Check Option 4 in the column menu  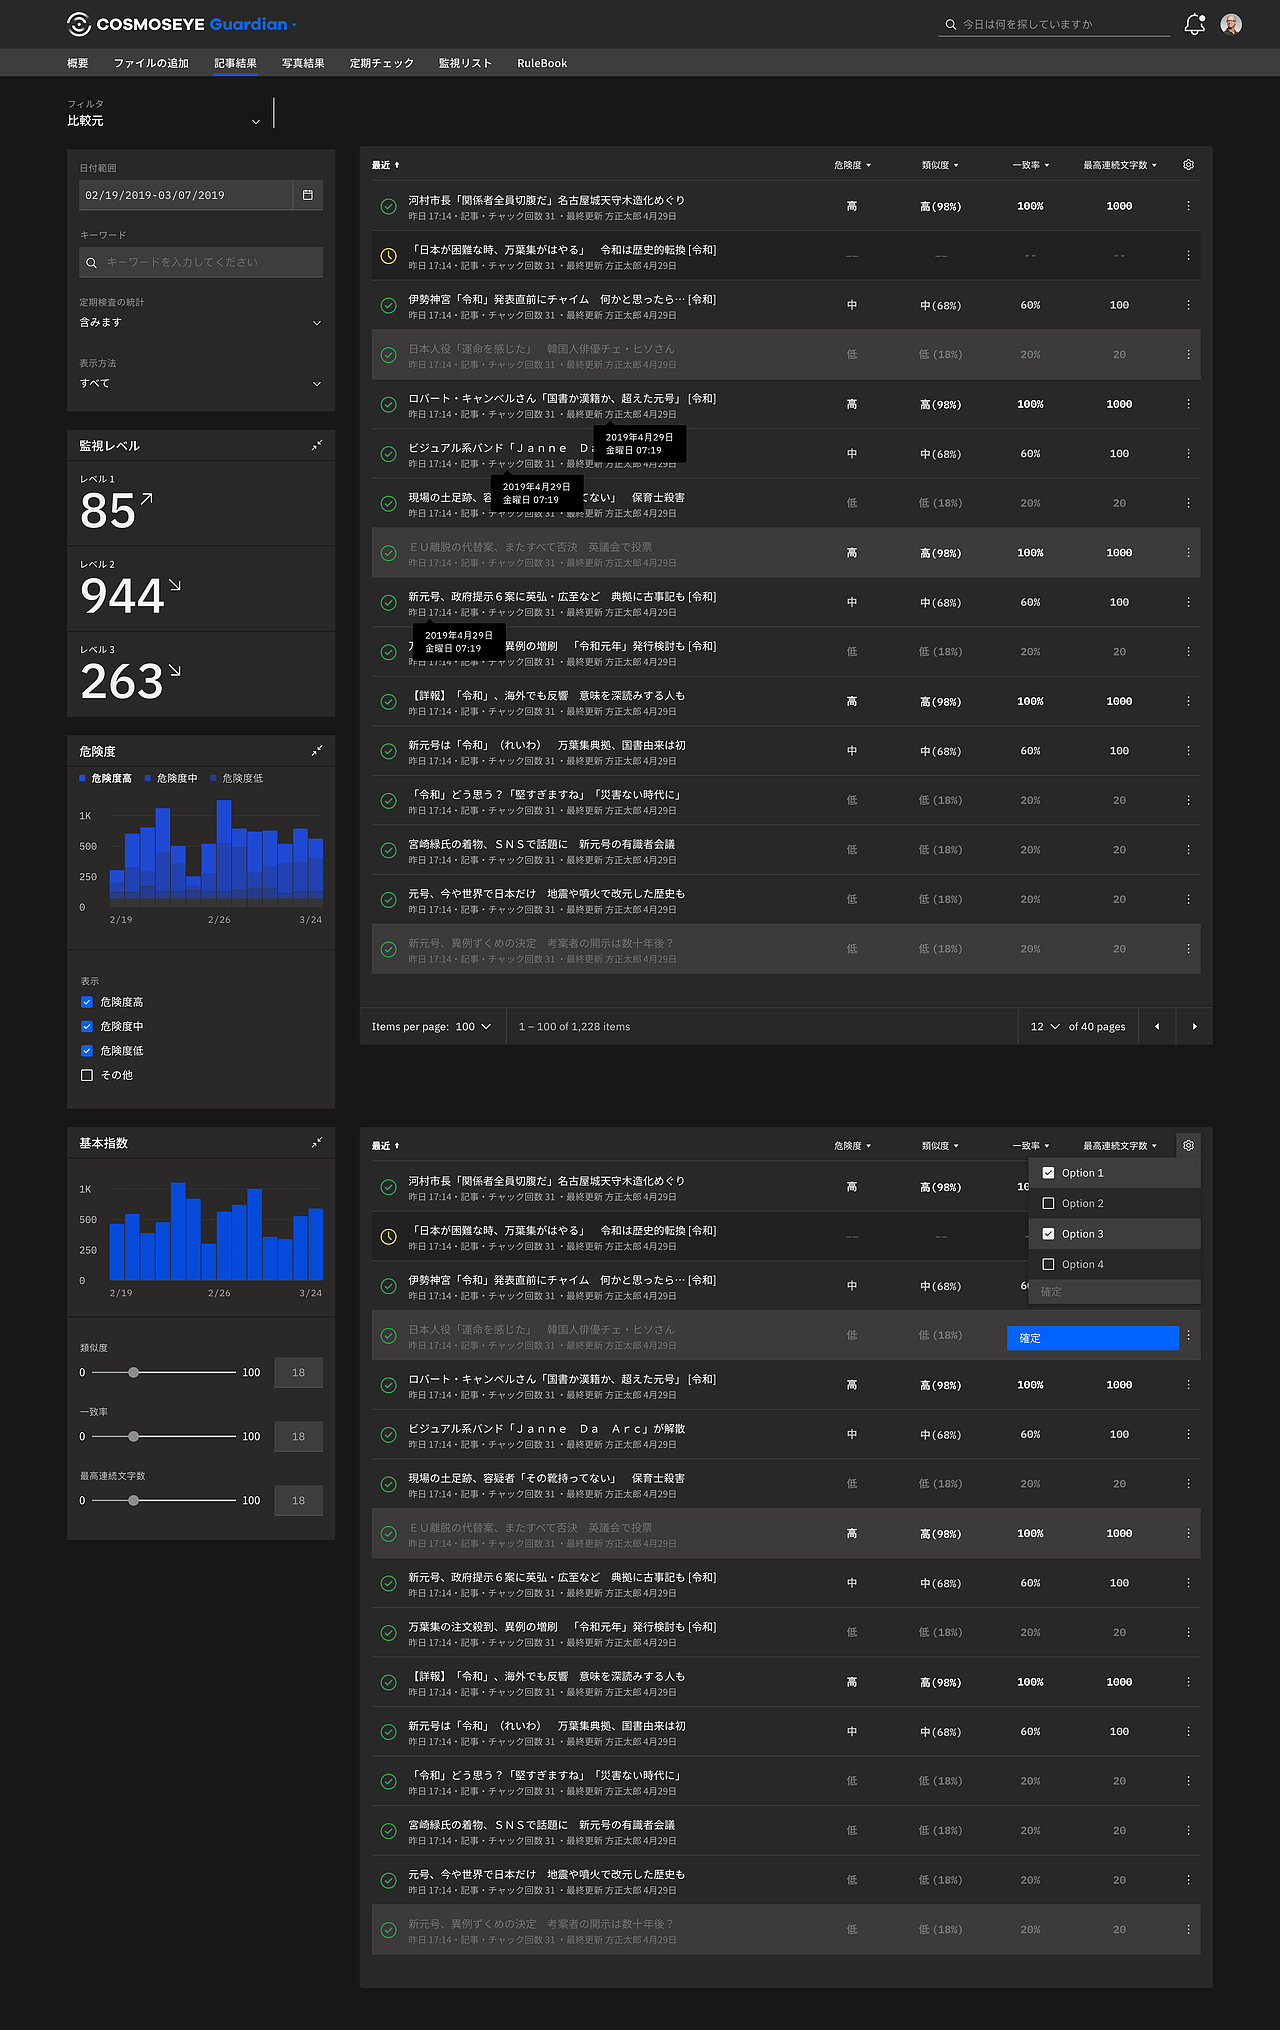click(x=1048, y=1265)
